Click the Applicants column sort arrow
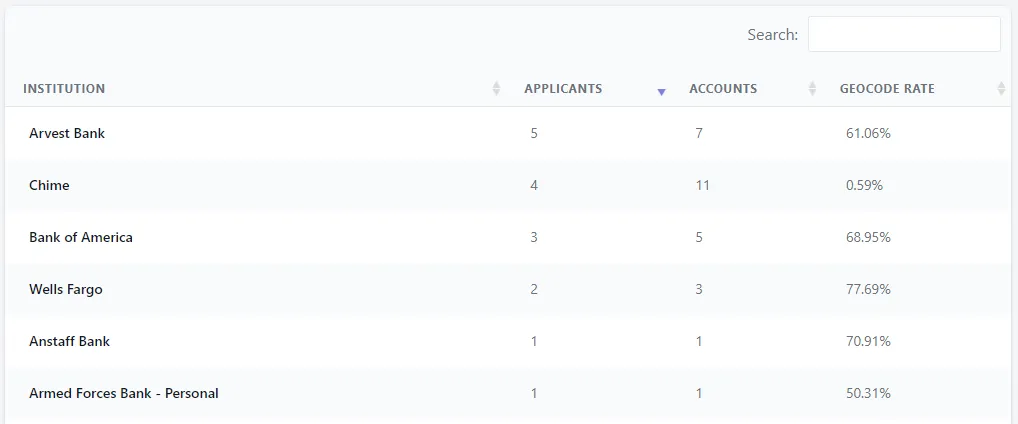1018x424 pixels. pos(661,91)
